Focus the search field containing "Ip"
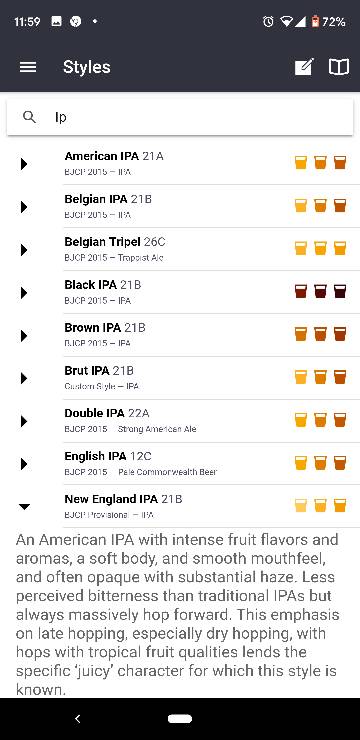360x740 pixels. (180, 117)
